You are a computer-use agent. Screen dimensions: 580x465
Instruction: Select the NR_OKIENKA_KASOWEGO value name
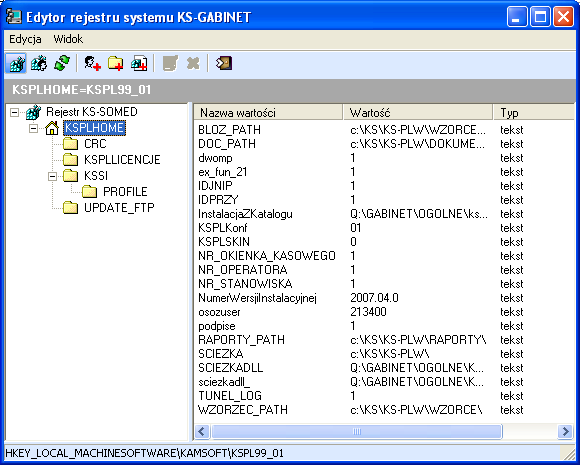267,256
